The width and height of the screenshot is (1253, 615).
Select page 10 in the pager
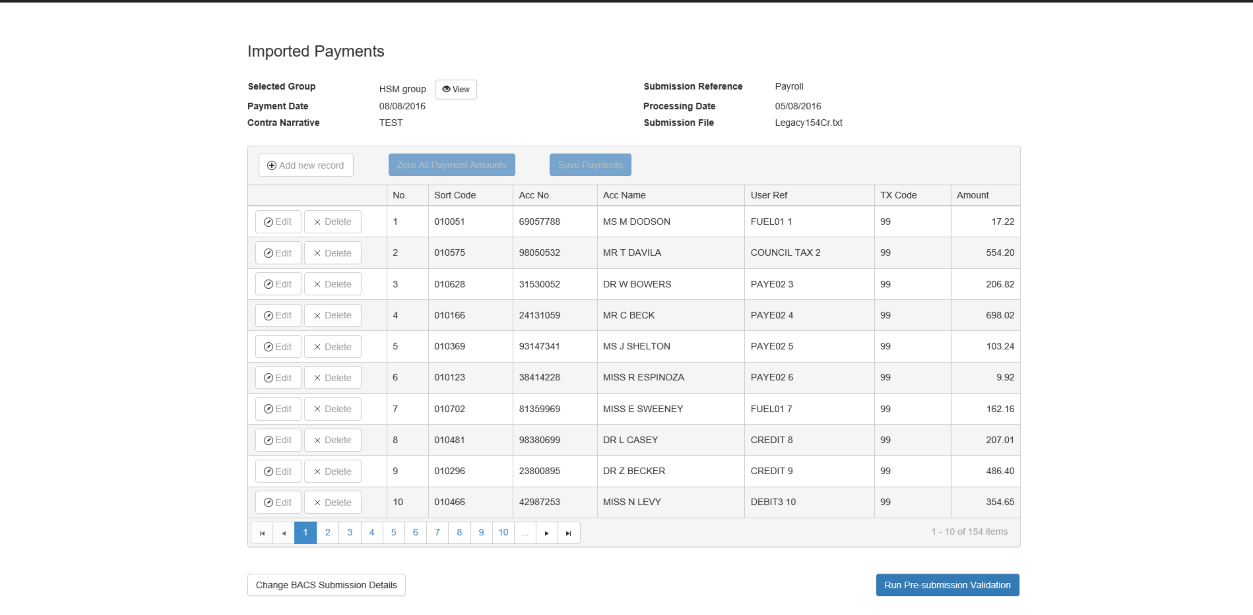[503, 532]
